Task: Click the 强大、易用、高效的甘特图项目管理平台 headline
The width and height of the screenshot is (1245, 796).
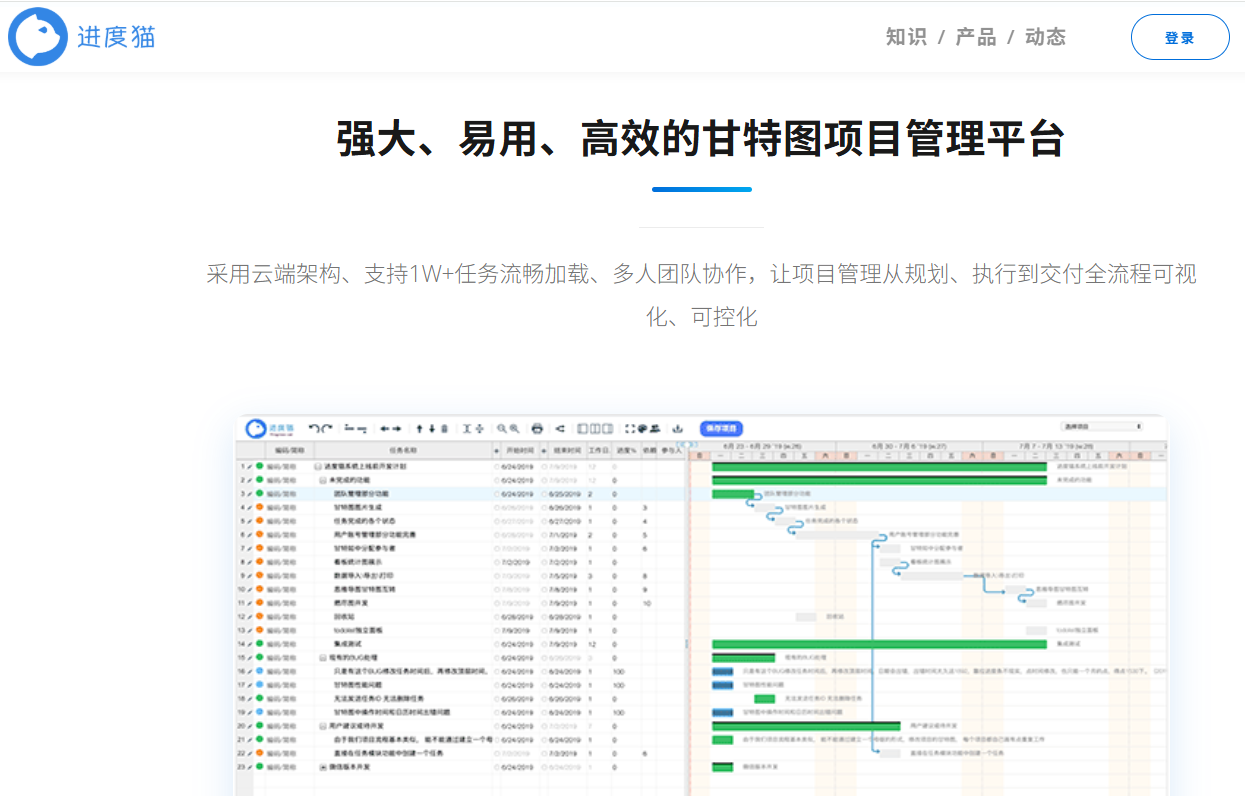Action: [x=700, y=139]
